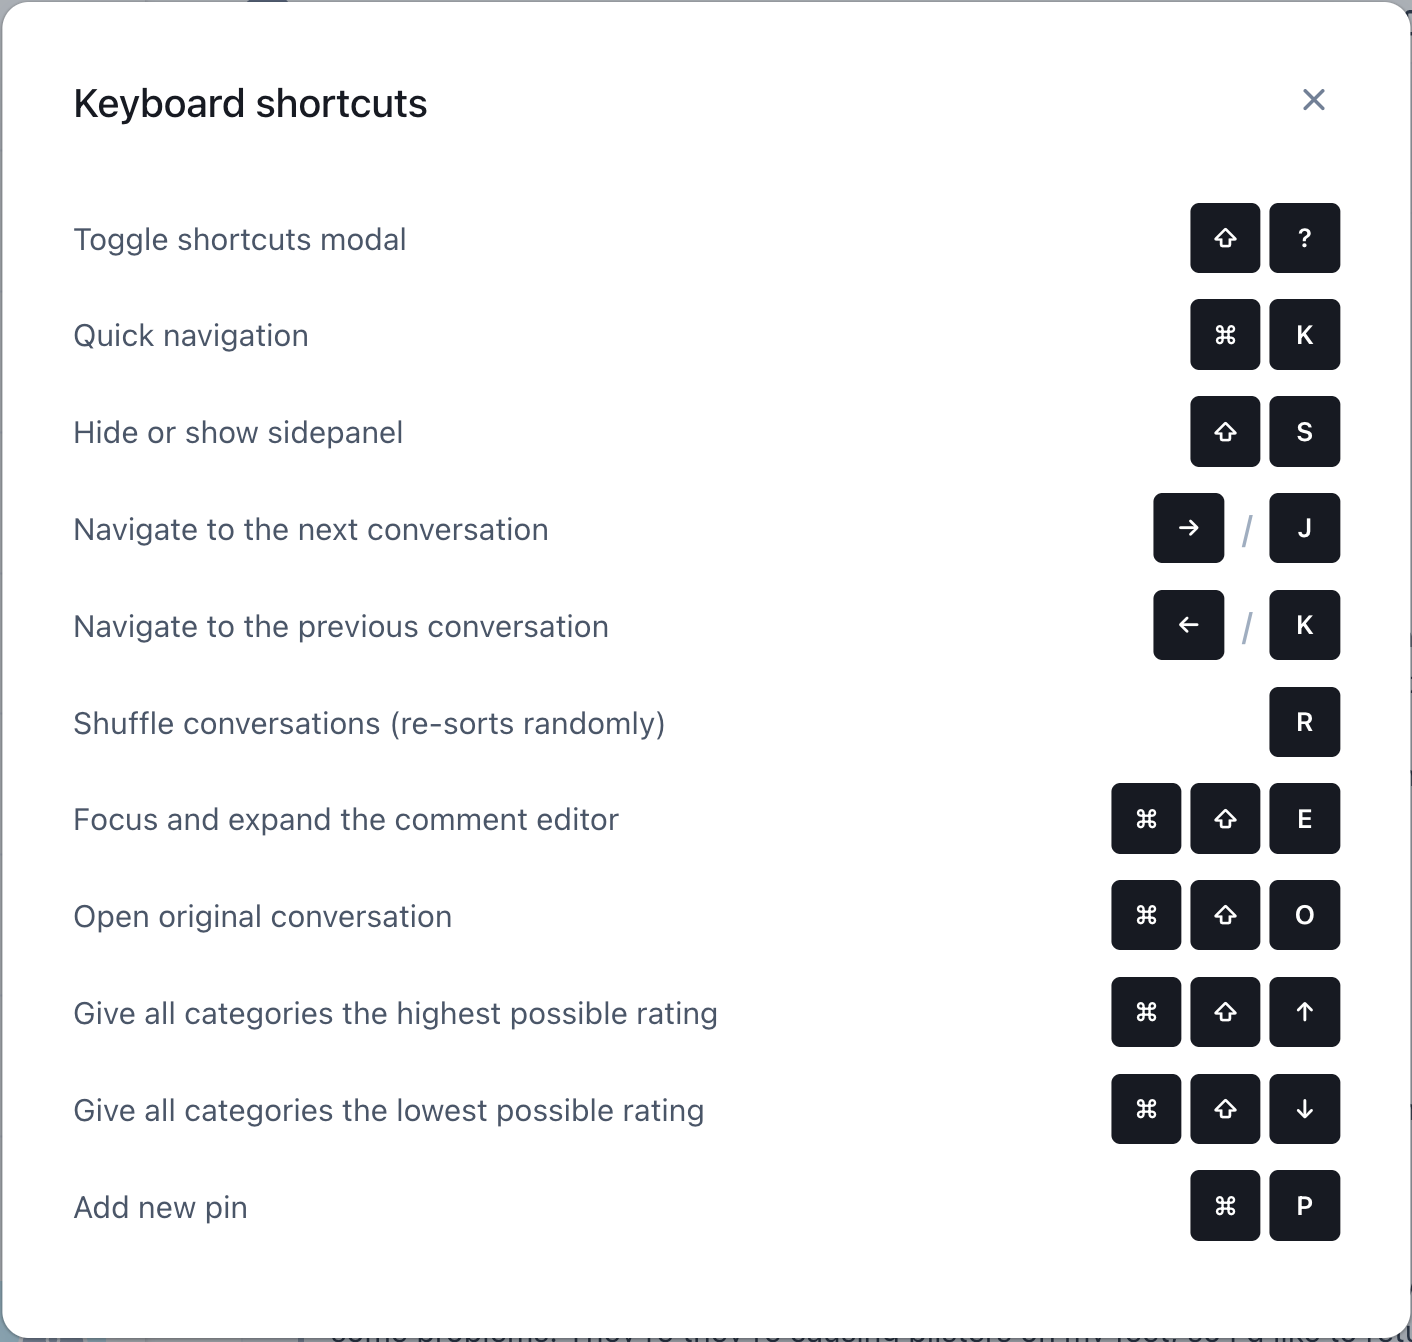Click the Toggle shortcuts modal label
This screenshot has height=1342, width=1412.
pos(240,240)
